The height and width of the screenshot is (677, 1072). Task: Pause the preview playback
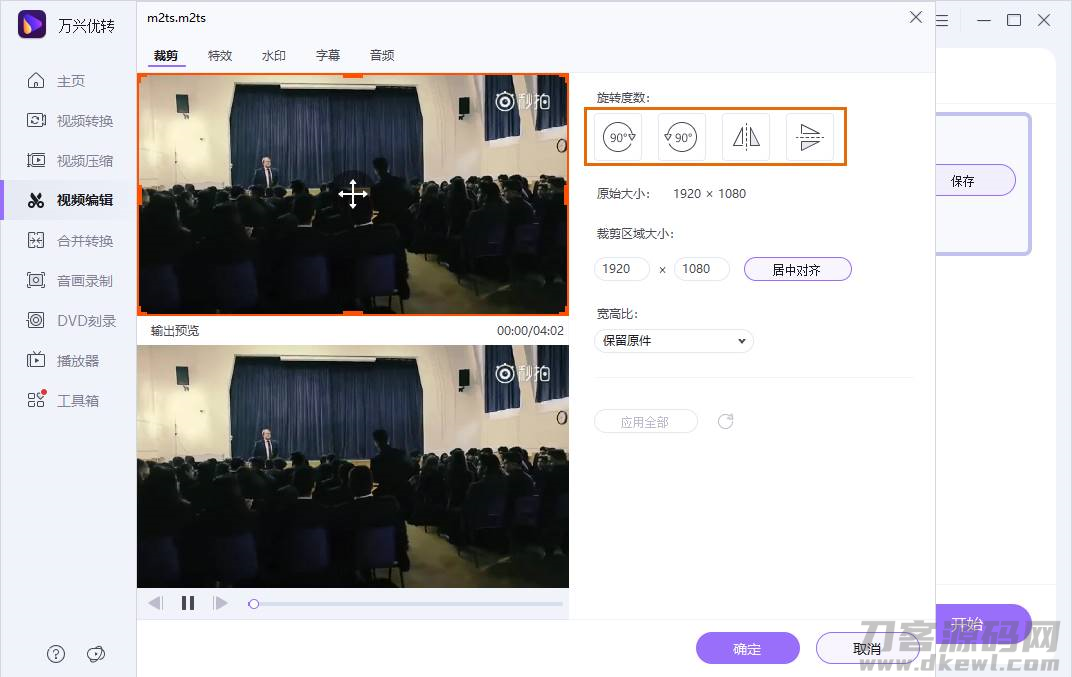[188, 603]
